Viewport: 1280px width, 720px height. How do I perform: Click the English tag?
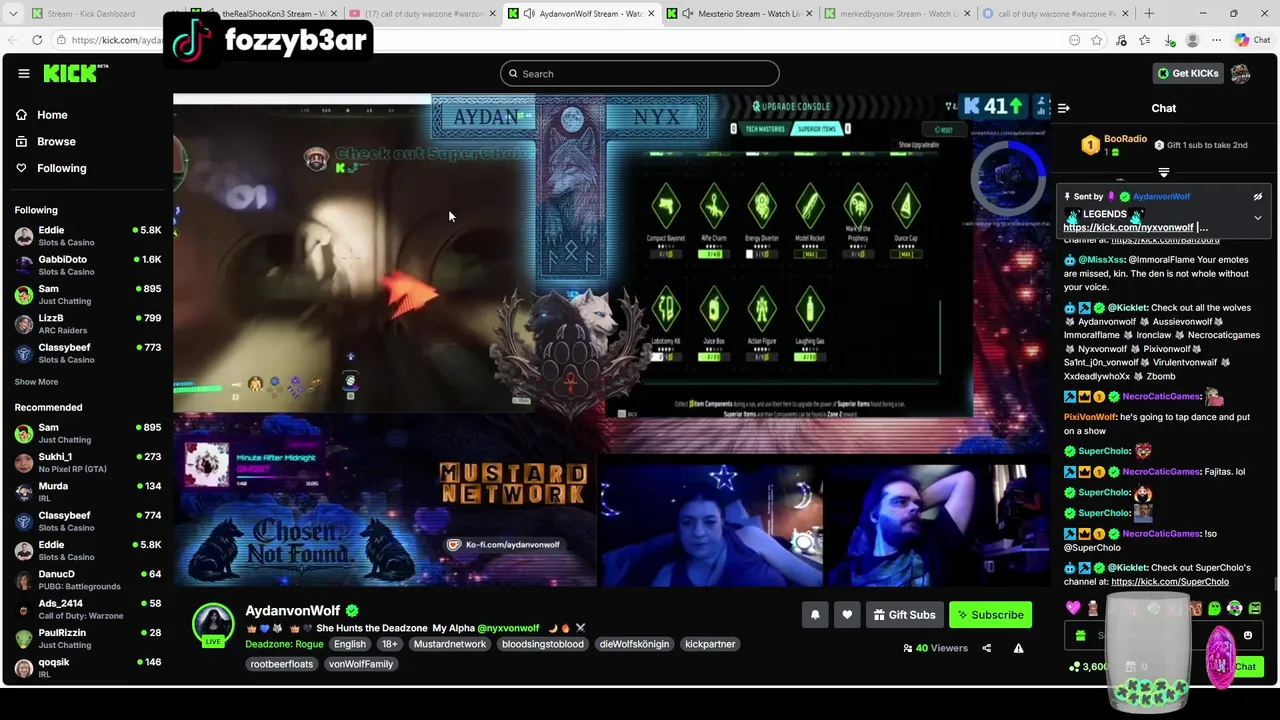(350, 644)
